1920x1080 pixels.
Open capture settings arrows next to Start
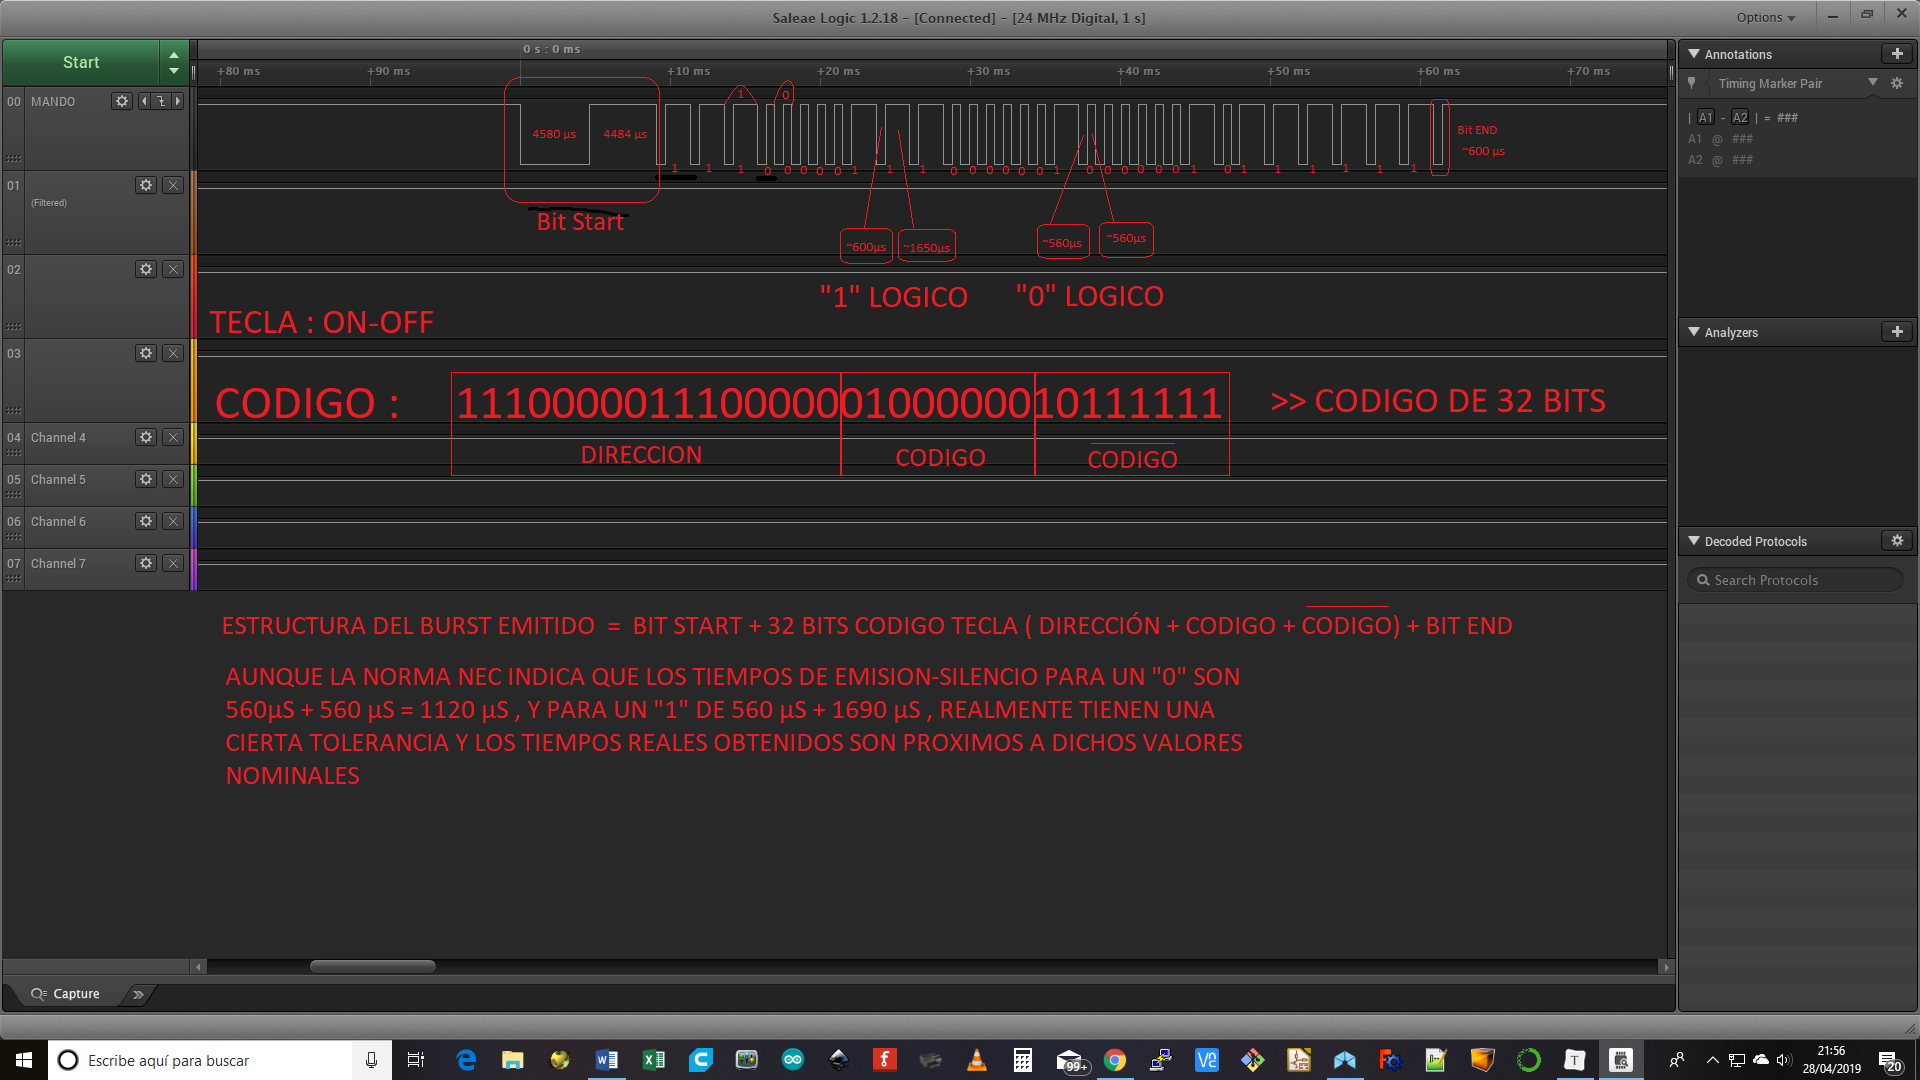[x=174, y=63]
